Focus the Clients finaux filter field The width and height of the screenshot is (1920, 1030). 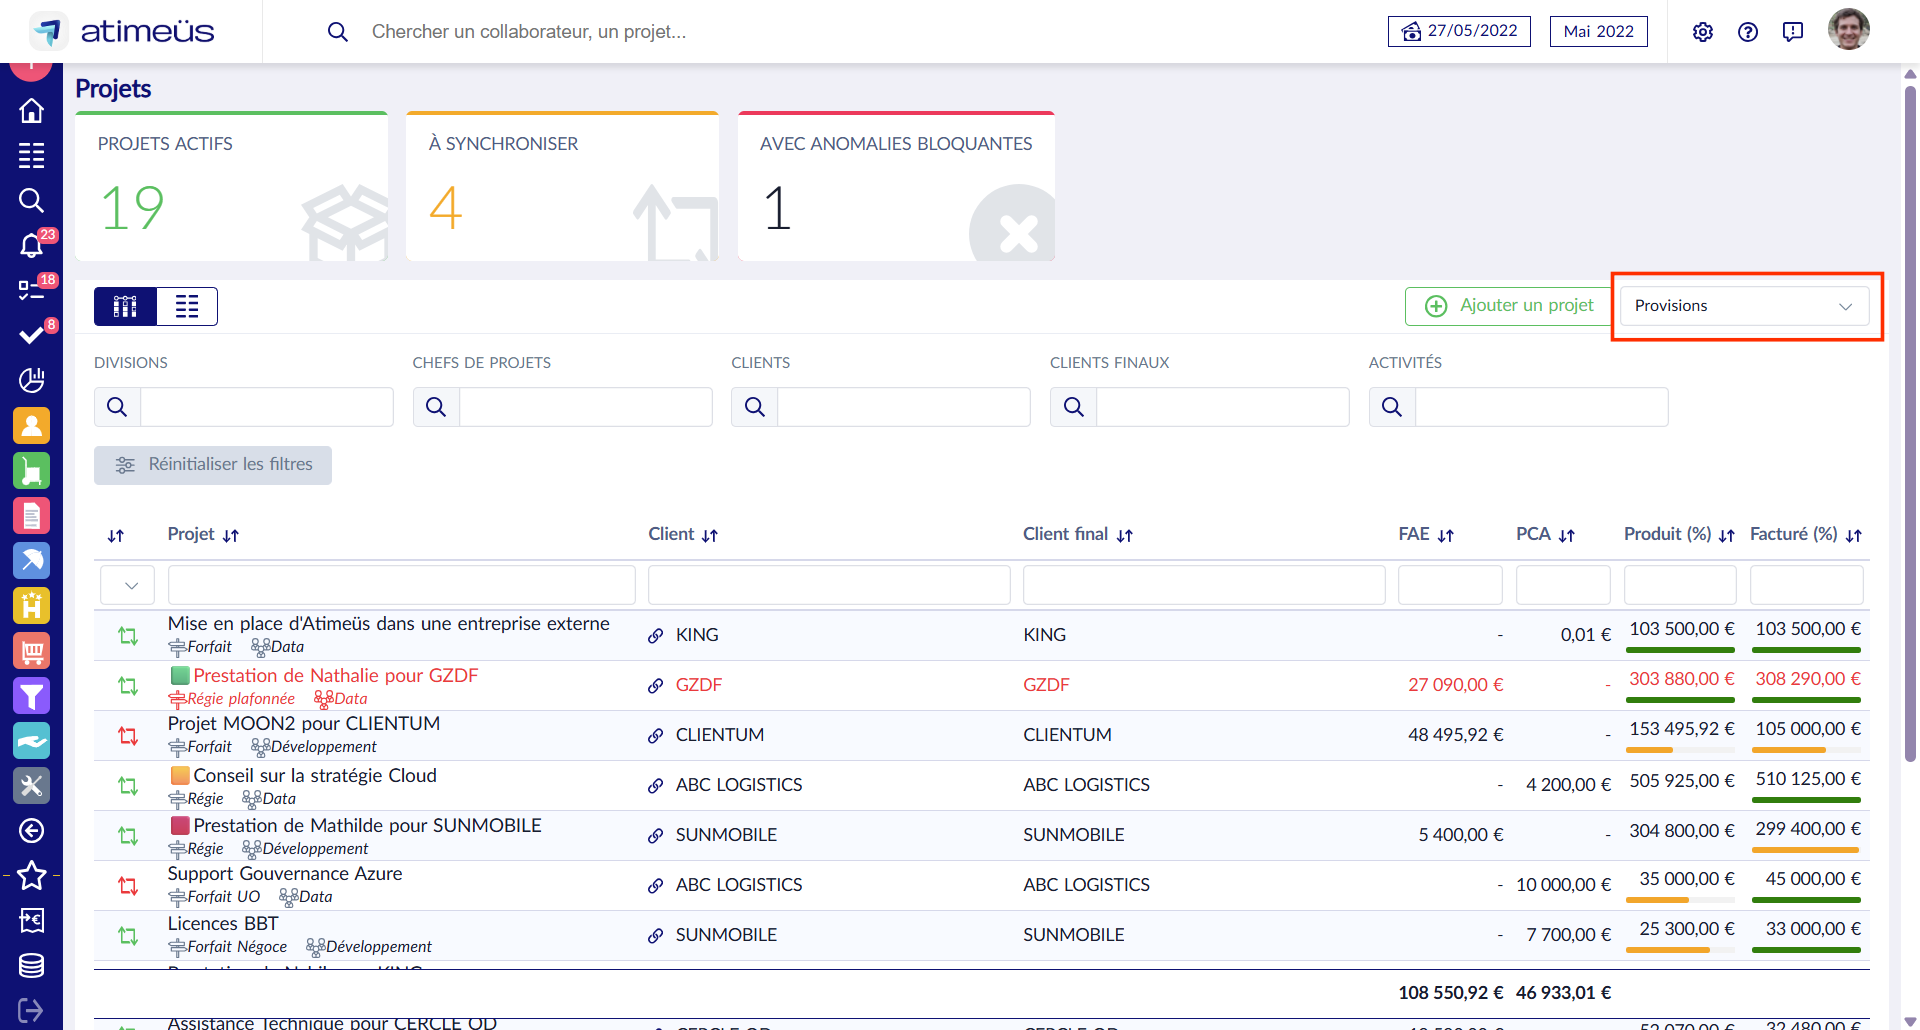pyautogui.click(x=1223, y=407)
